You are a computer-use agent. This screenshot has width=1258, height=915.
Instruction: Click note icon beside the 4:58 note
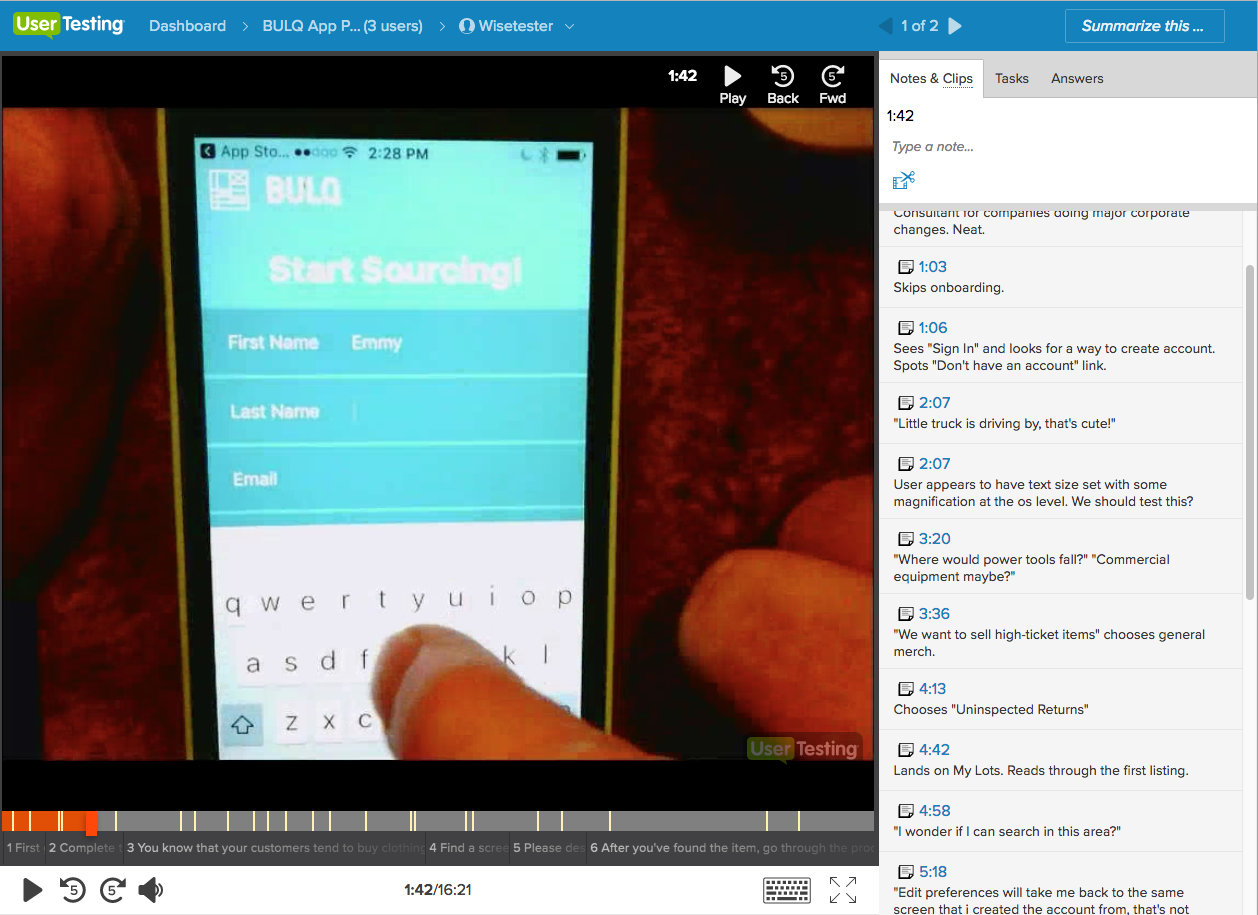tap(905, 811)
